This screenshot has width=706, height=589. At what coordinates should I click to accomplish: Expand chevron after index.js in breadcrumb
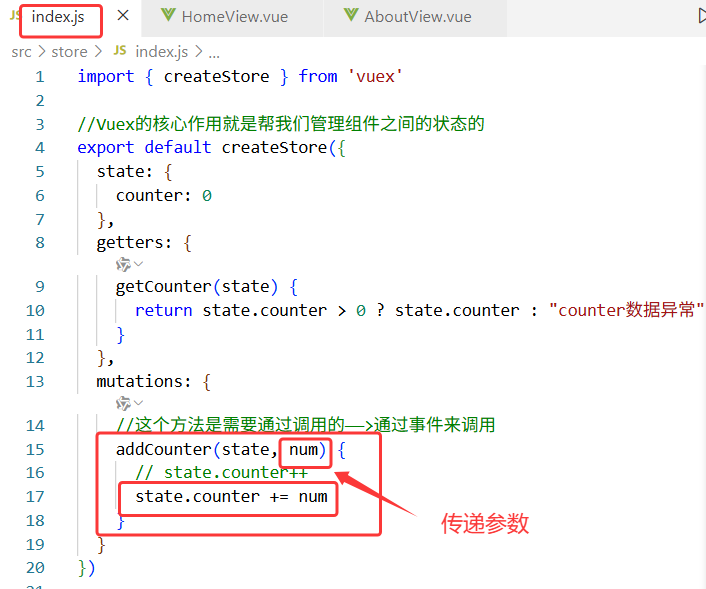tap(199, 52)
